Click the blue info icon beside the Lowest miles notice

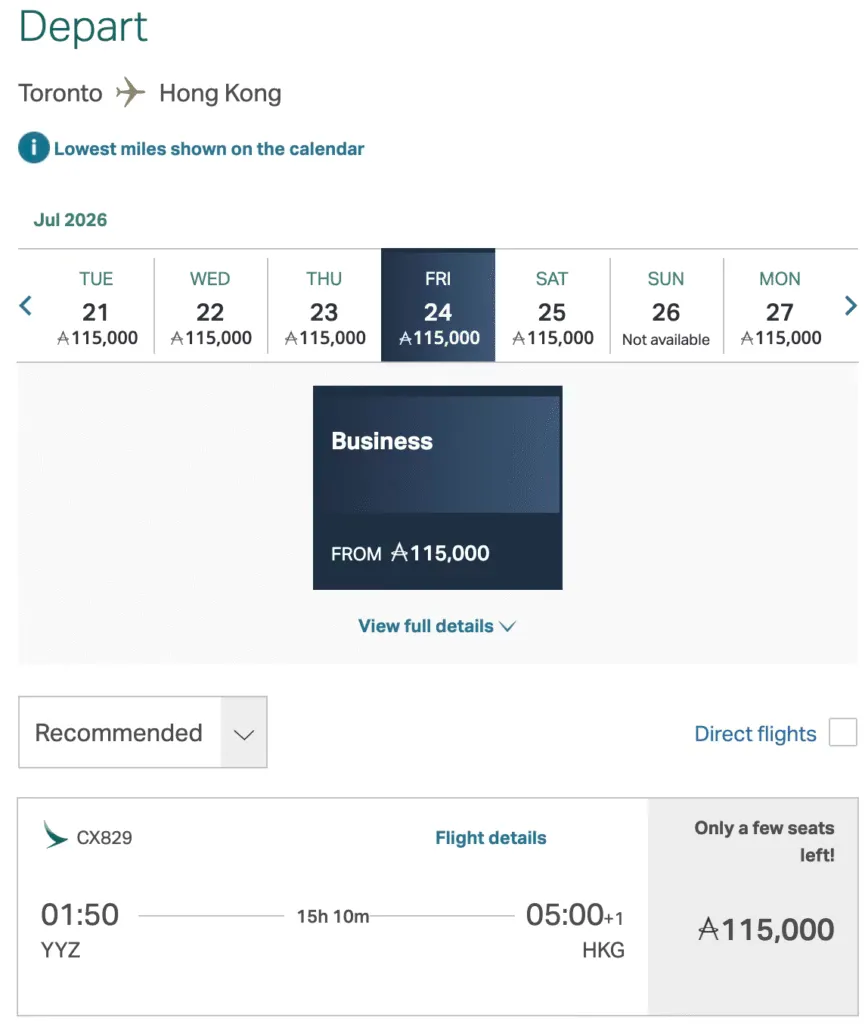click(x=33, y=148)
